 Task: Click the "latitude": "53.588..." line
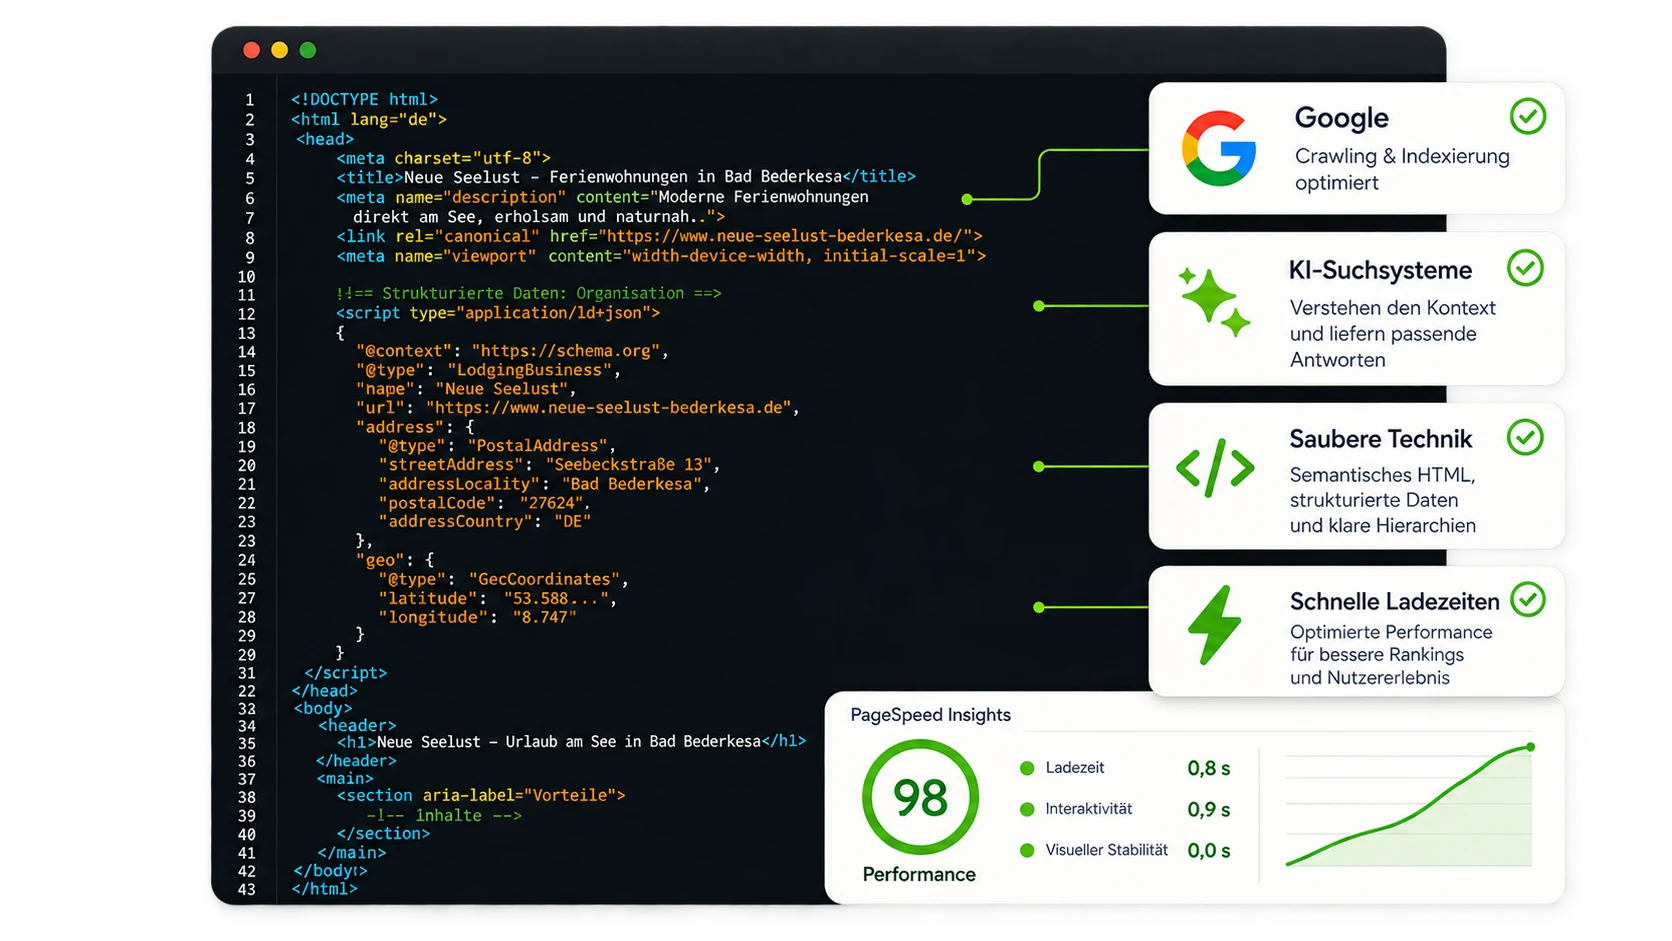tap(497, 598)
